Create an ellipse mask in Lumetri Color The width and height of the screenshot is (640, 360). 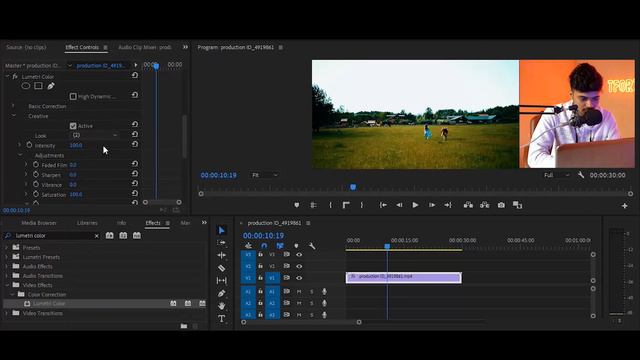[x=26, y=86]
